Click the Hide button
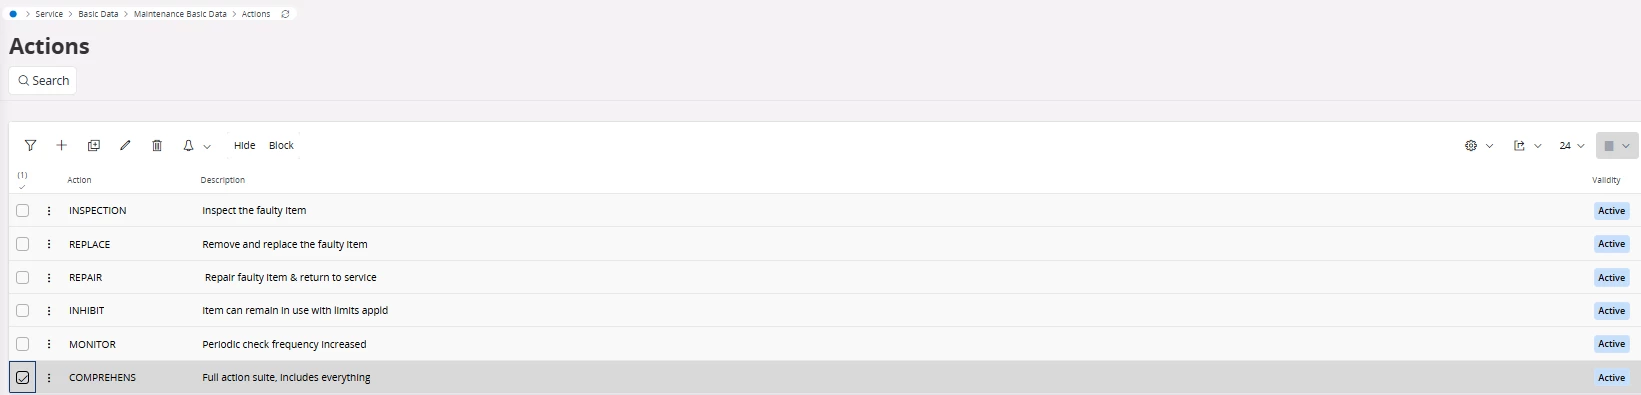The width and height of the screenshot is (1641, 395). (x=245, y=146)
